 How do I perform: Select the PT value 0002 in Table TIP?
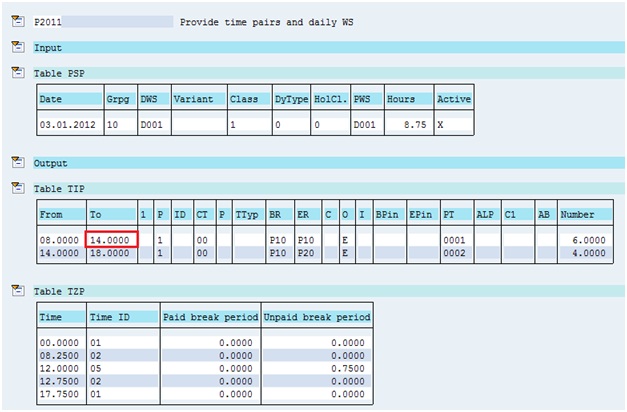(x=455, y=253)
